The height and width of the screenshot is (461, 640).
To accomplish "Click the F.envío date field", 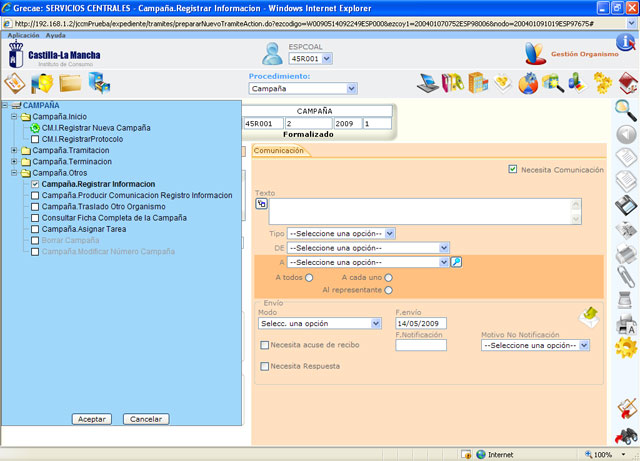I will [x=421, y=323].
